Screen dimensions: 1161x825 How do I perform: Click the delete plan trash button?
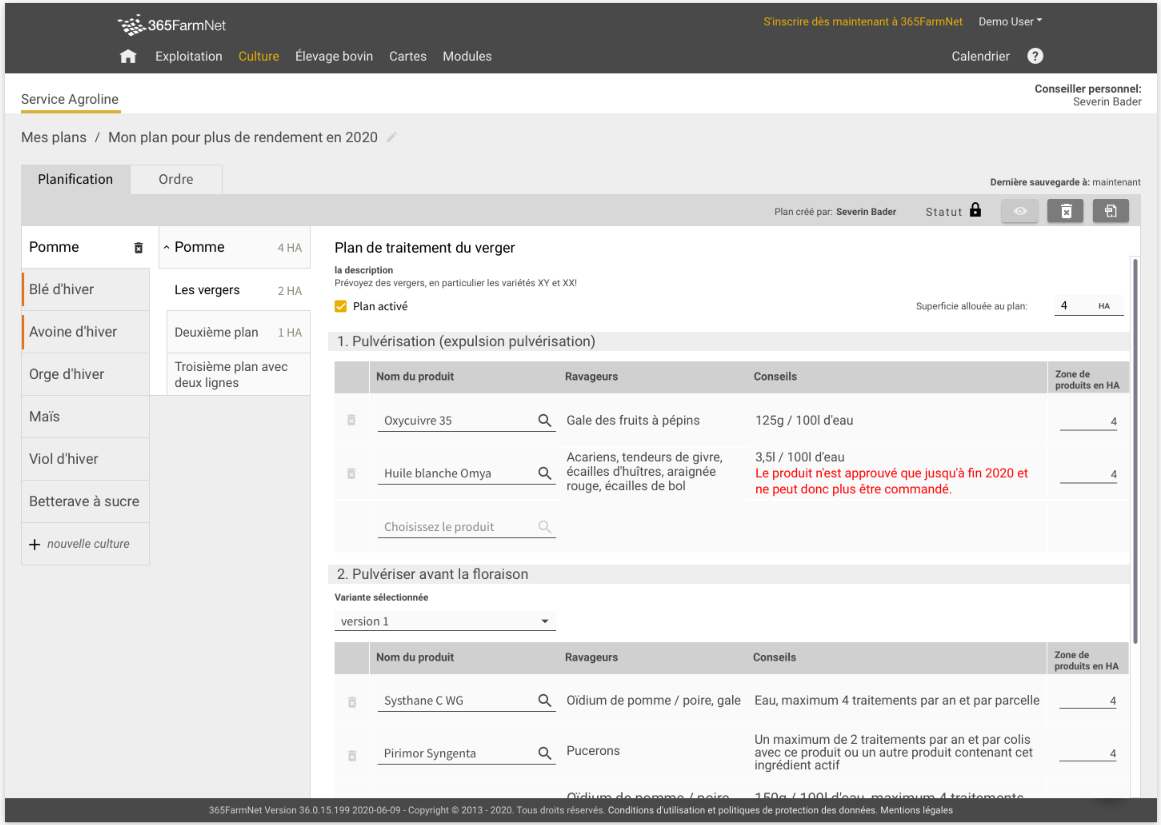click(x=1066, y=211)
